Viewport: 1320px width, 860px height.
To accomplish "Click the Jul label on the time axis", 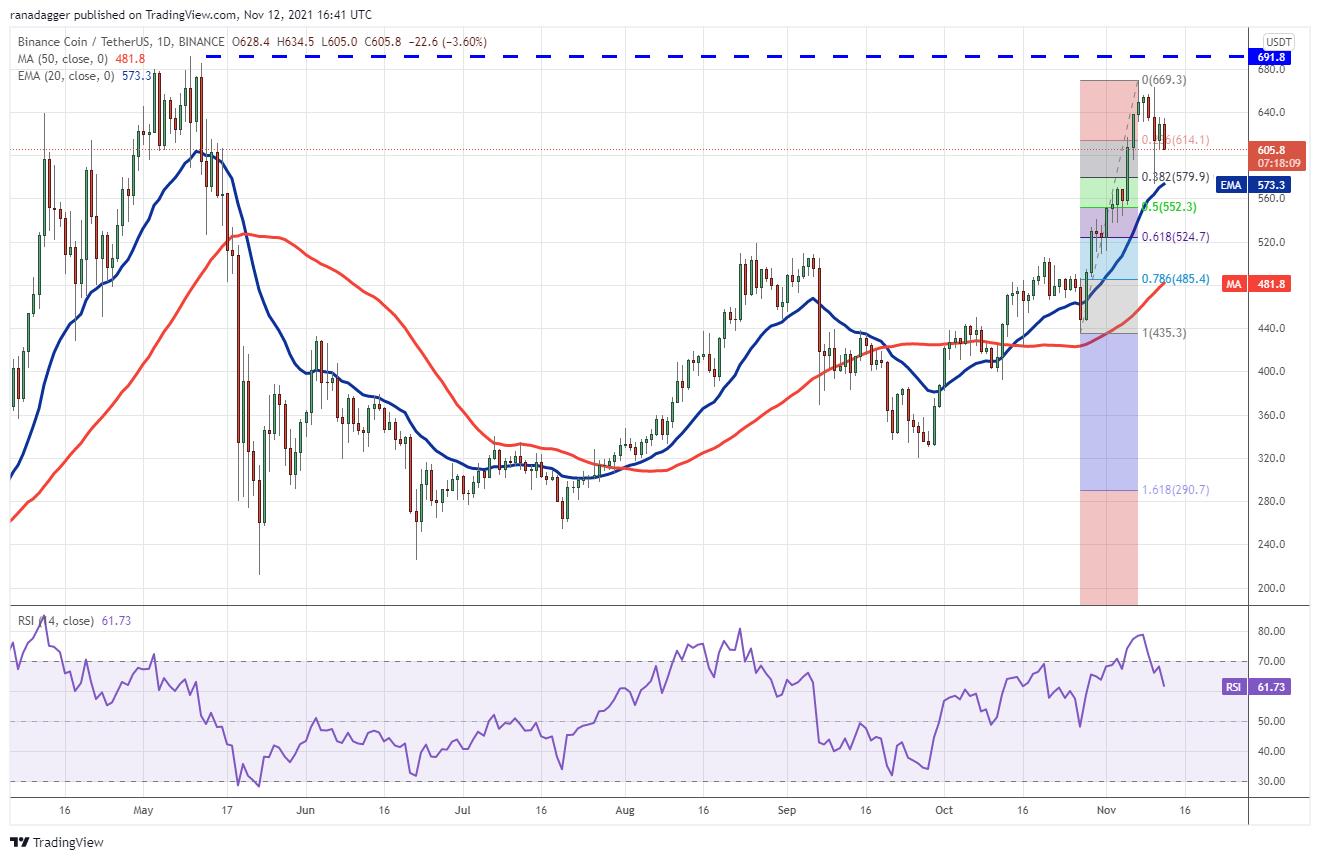I will pyautogui.click(x=462, y=811).
